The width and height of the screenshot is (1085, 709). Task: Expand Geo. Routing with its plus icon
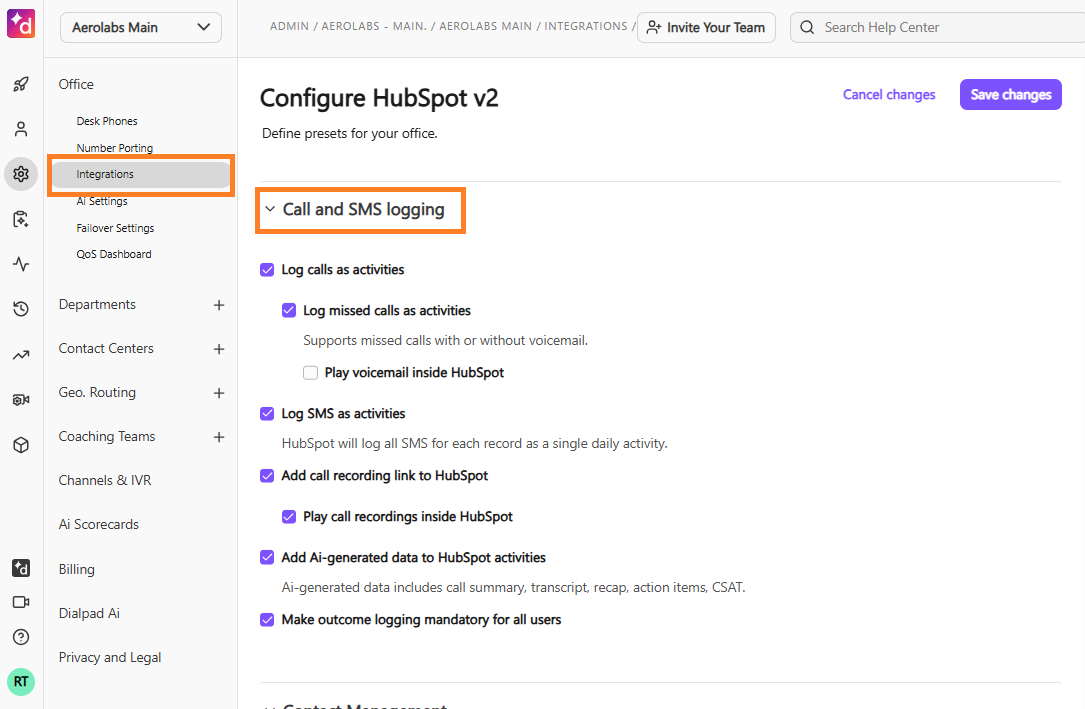coord(219,393)
